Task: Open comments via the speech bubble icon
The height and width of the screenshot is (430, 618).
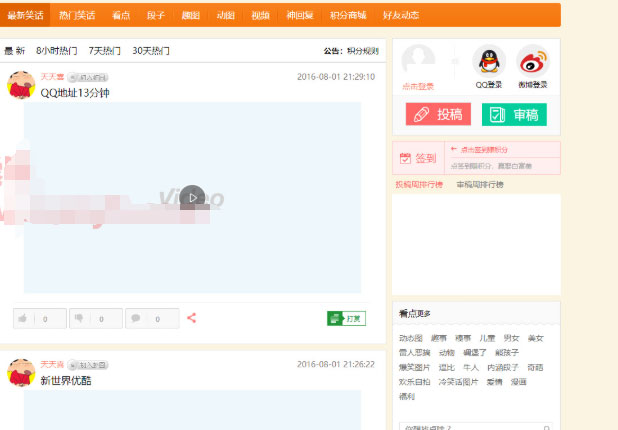Action: pyautogui.click(x=135, y=319)
